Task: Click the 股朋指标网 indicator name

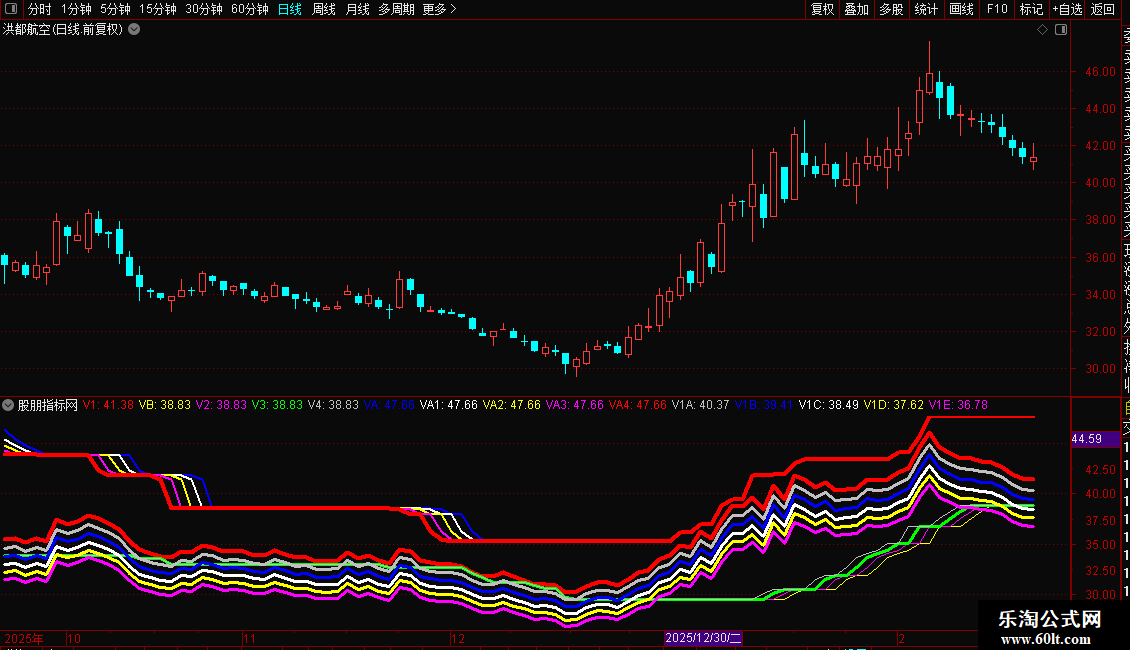Action: pos(48,405)
